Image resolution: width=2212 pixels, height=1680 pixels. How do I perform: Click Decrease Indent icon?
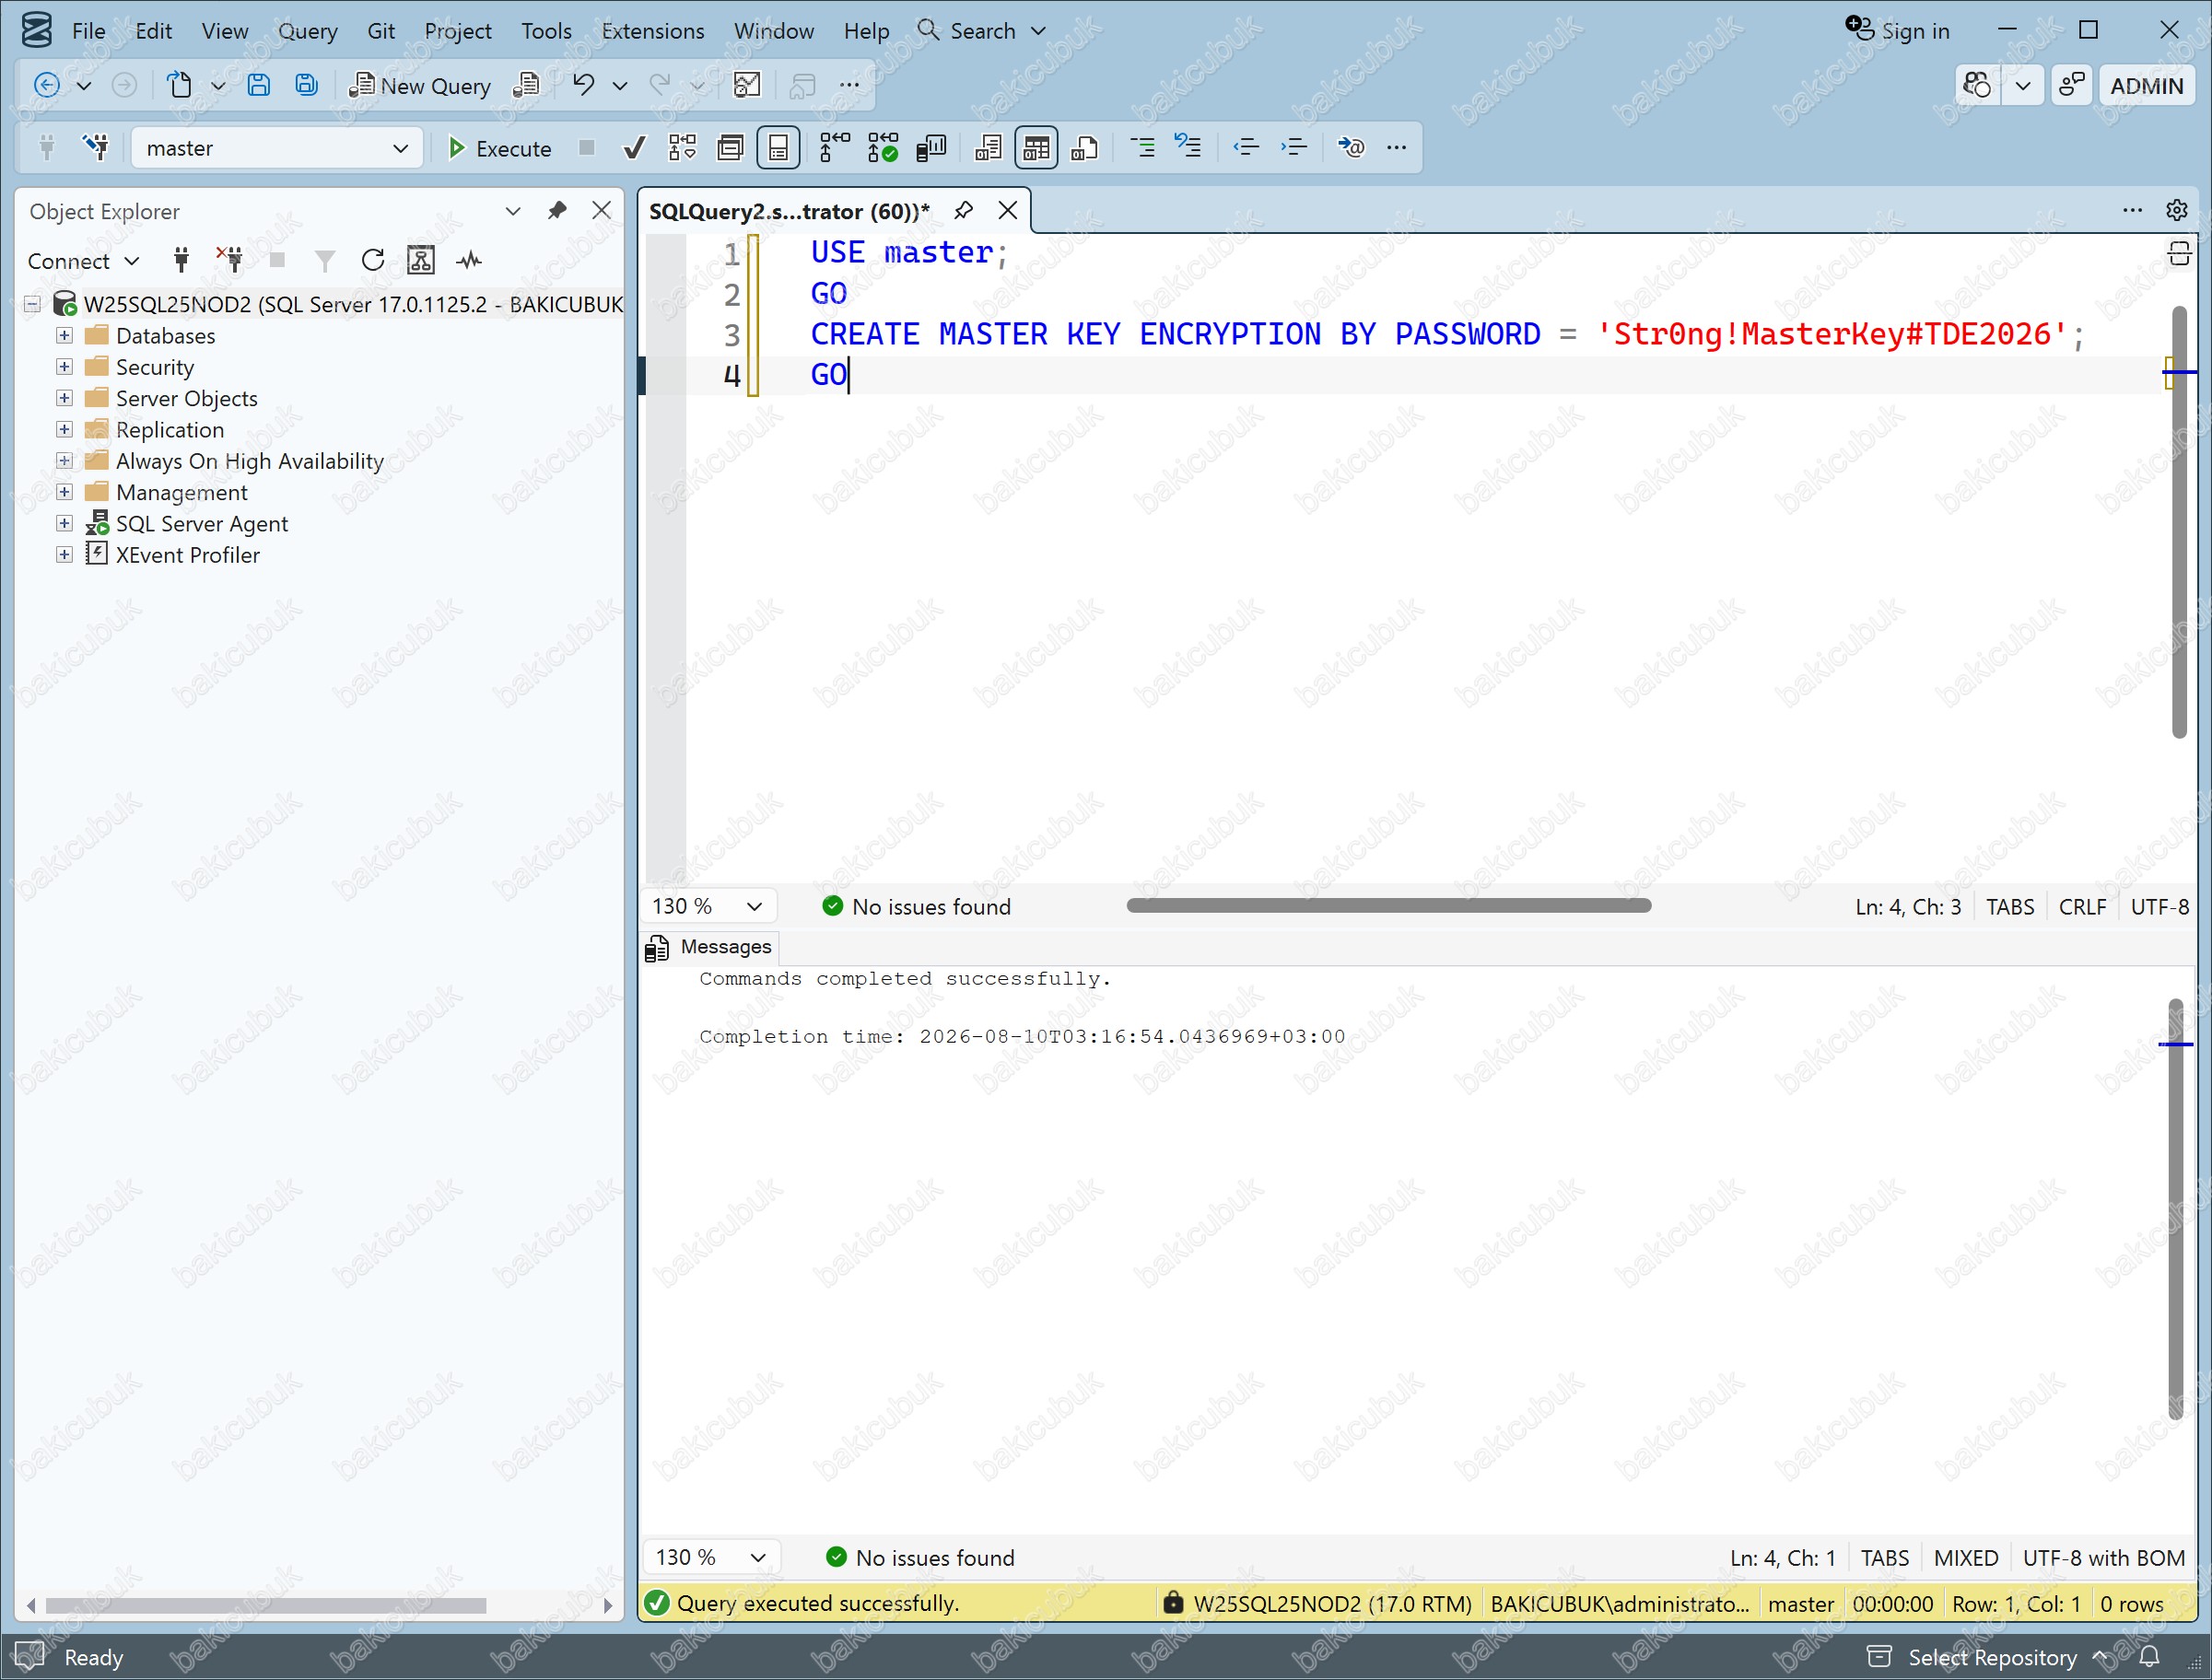click(1246, 148)
